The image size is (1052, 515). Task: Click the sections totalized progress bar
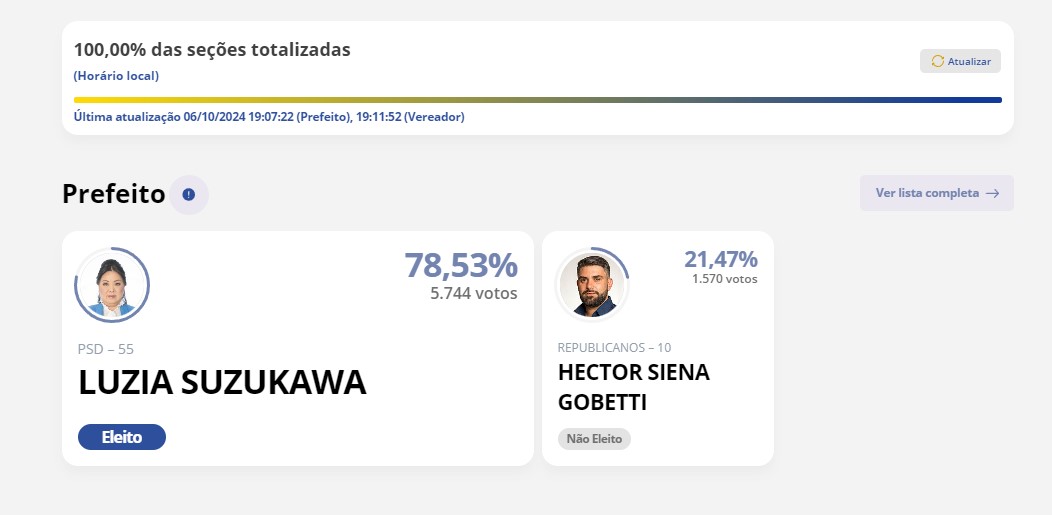pyautogui.click(x=537, y=100)
